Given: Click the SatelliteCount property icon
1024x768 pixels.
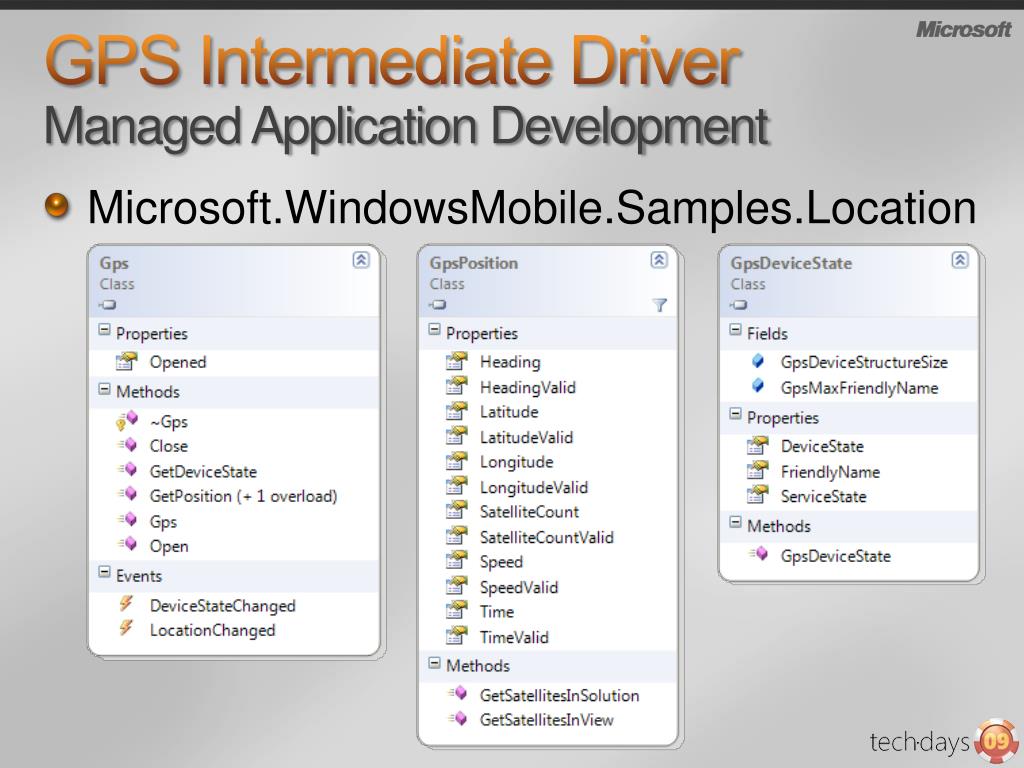Looking at the screenshot, I should pyautogui.click(x=457, y=511).
